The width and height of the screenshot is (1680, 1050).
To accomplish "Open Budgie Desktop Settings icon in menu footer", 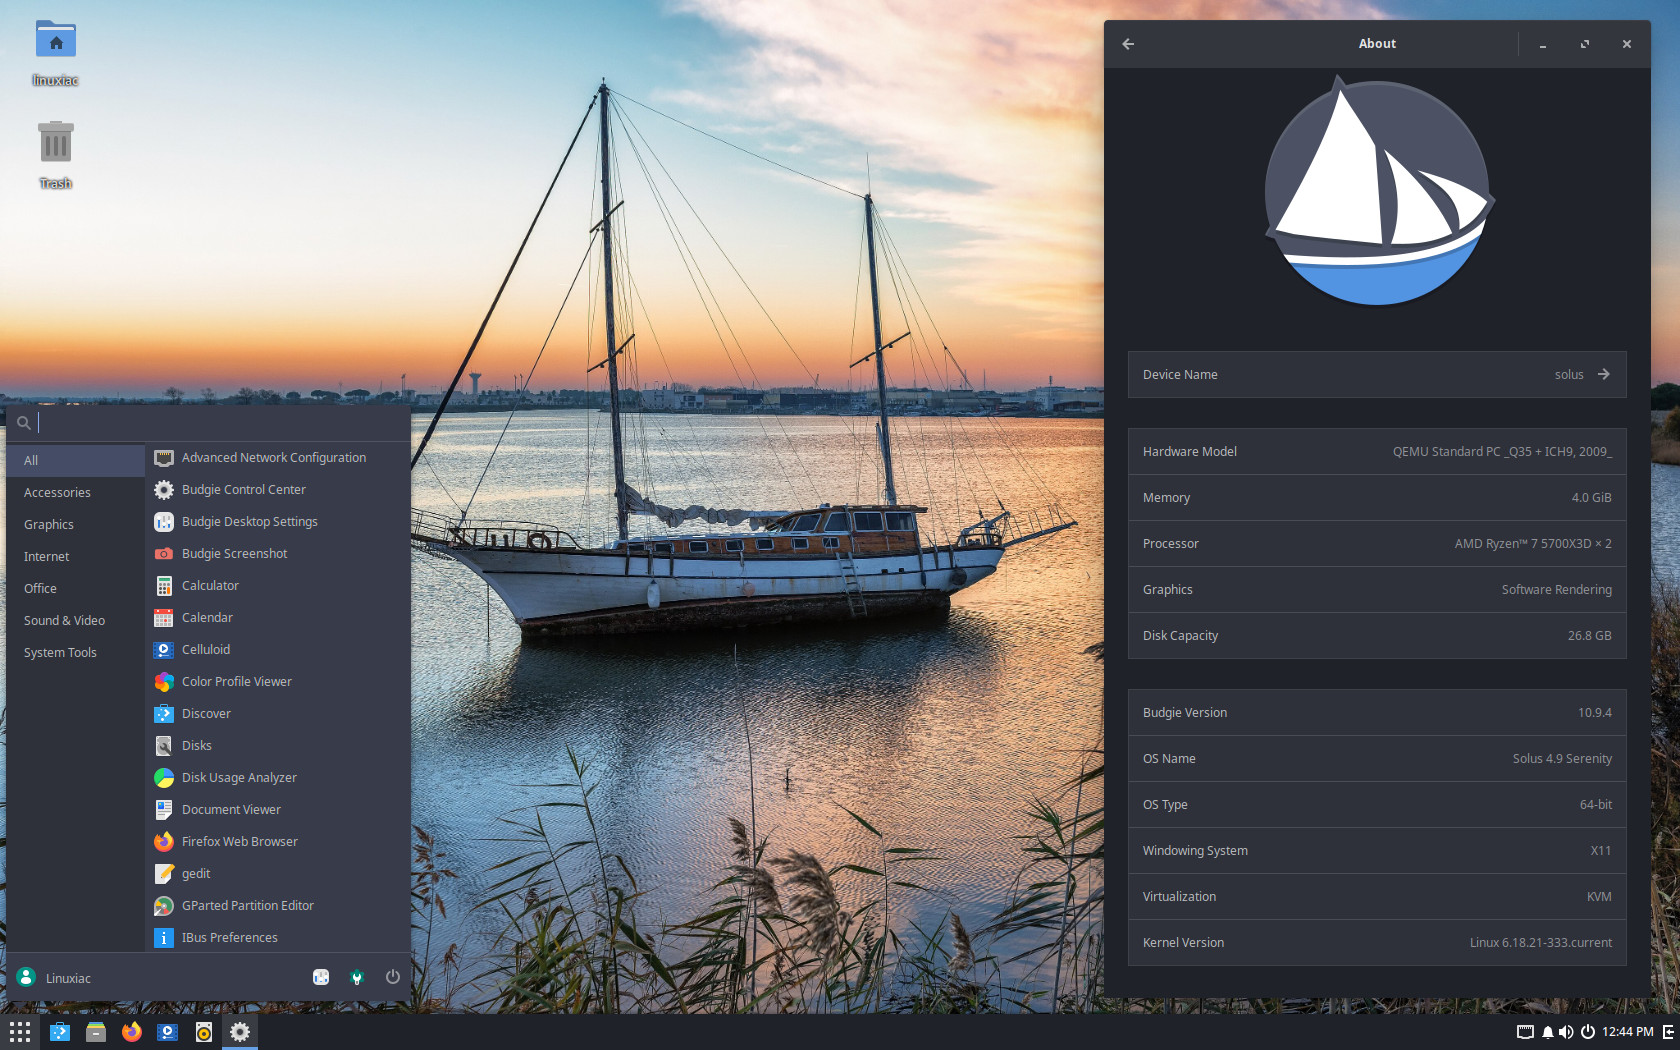I will pyautogui.click(x=321, y=977).
